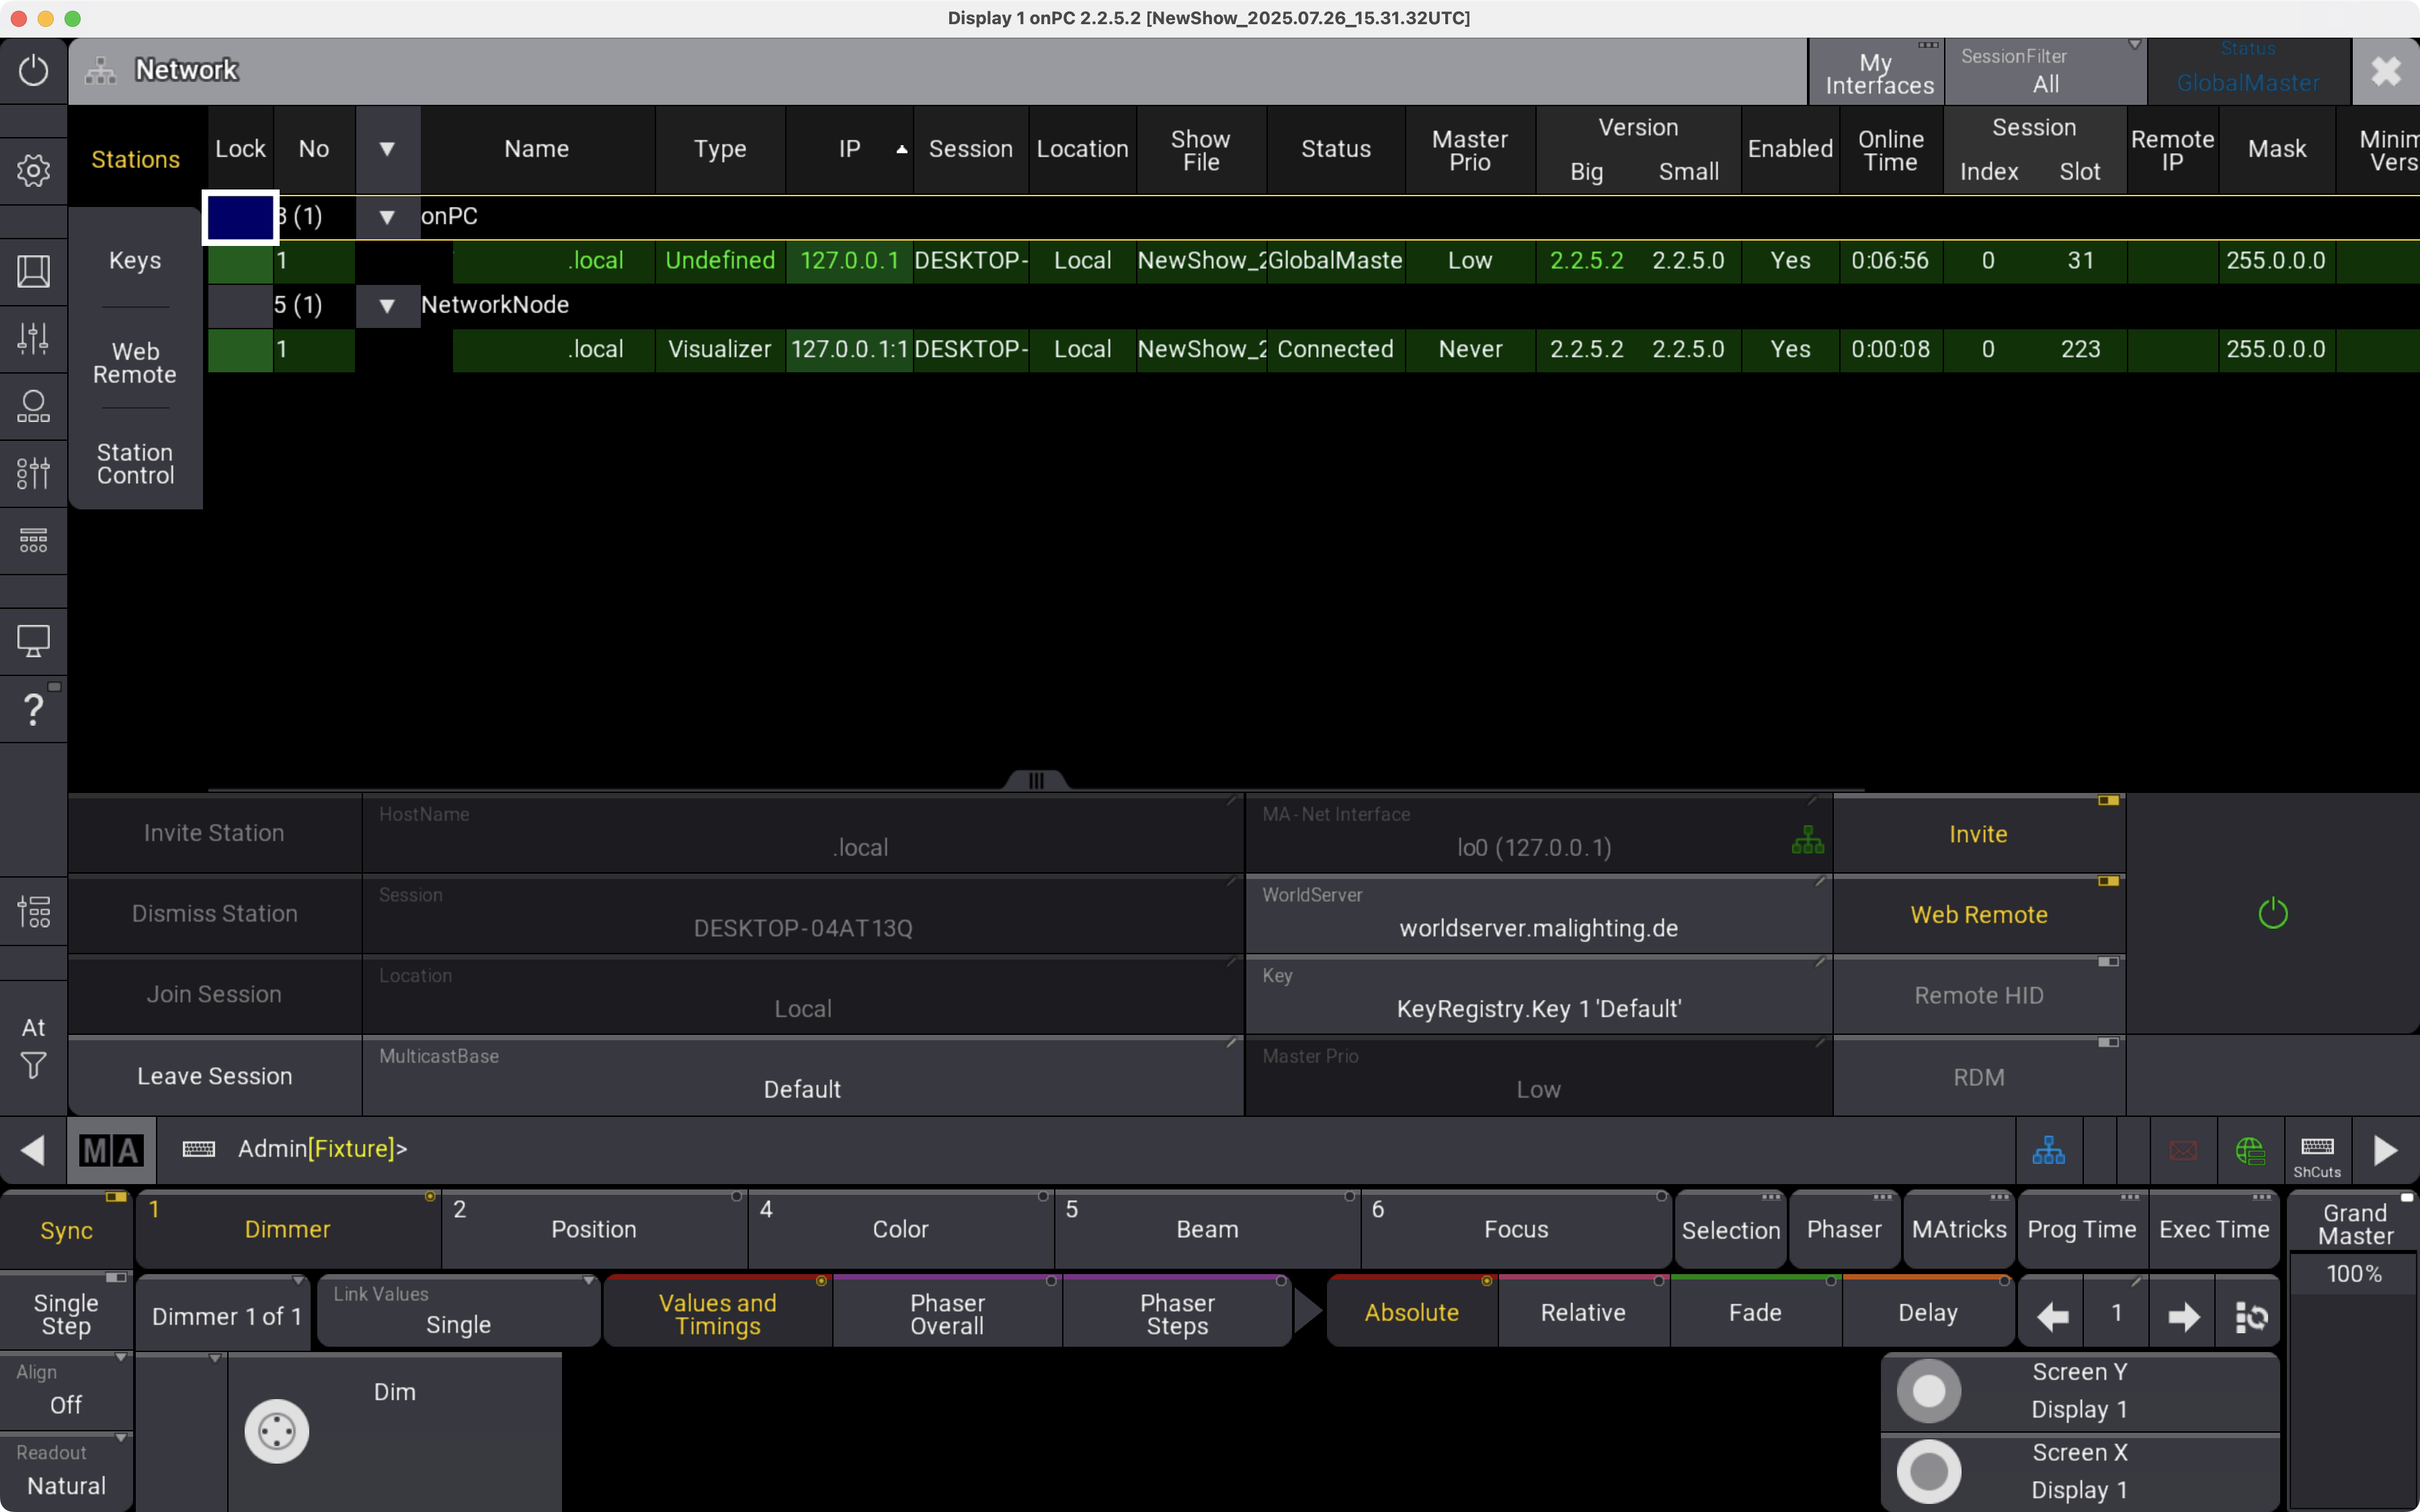2420x1512 pixels.
Task: Click the My Interfaces button
Action: [x=1878, y=73]
